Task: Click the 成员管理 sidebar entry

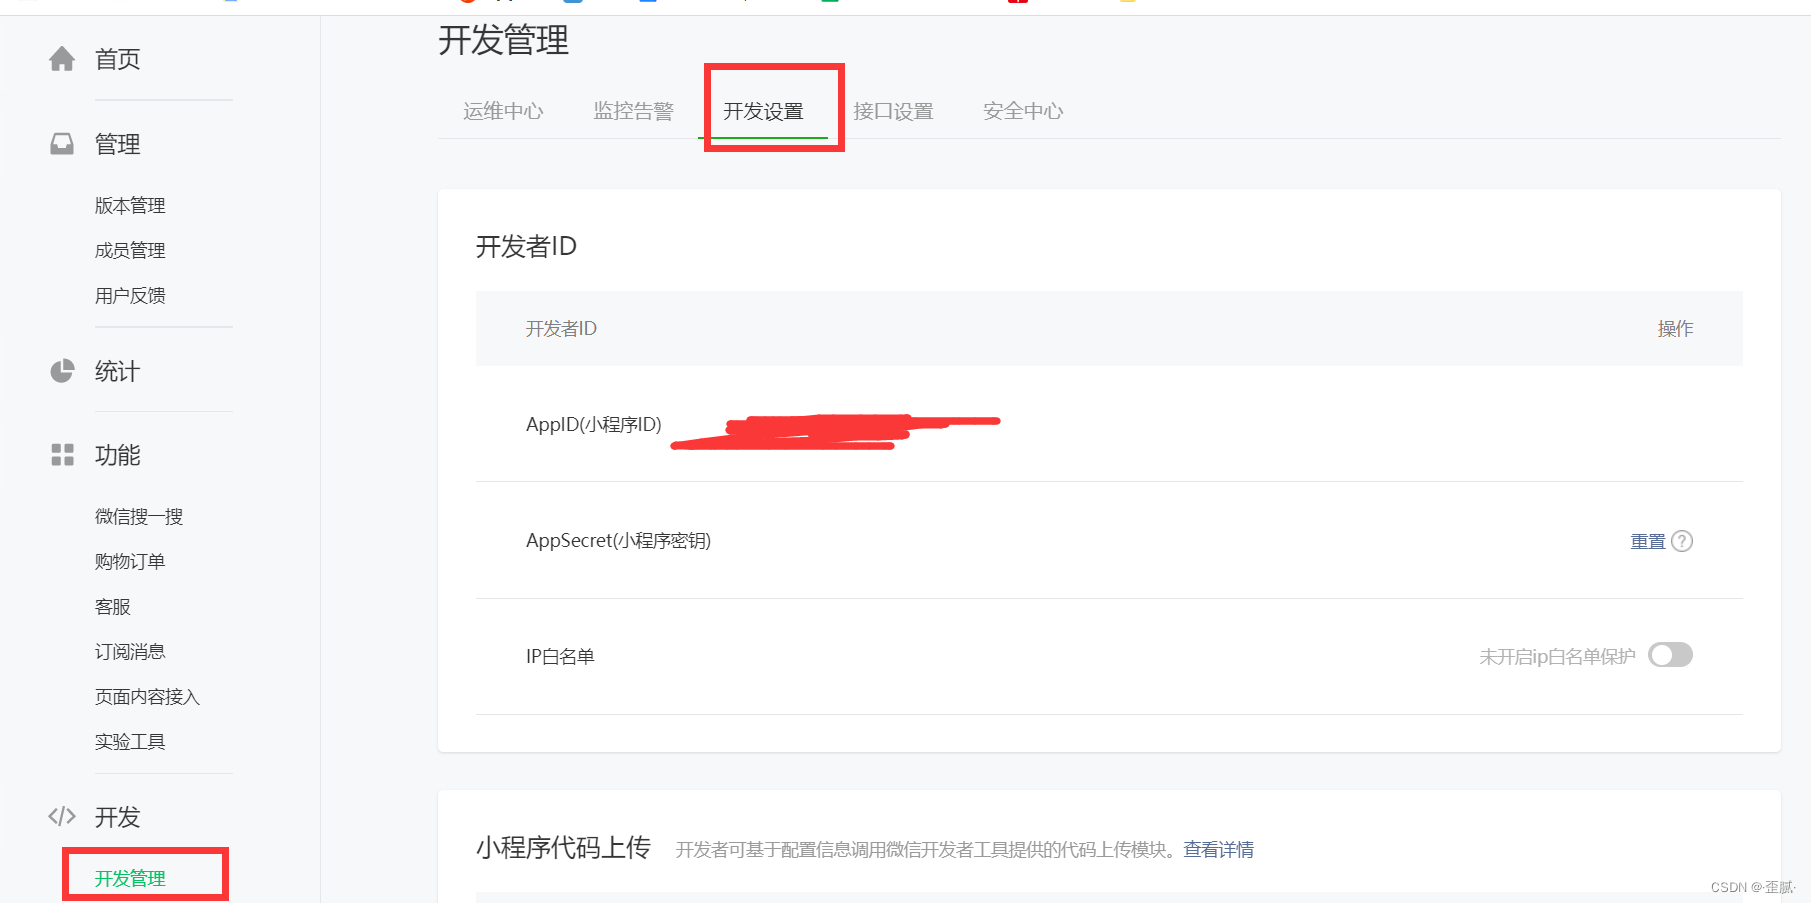Action: point(129,250)
